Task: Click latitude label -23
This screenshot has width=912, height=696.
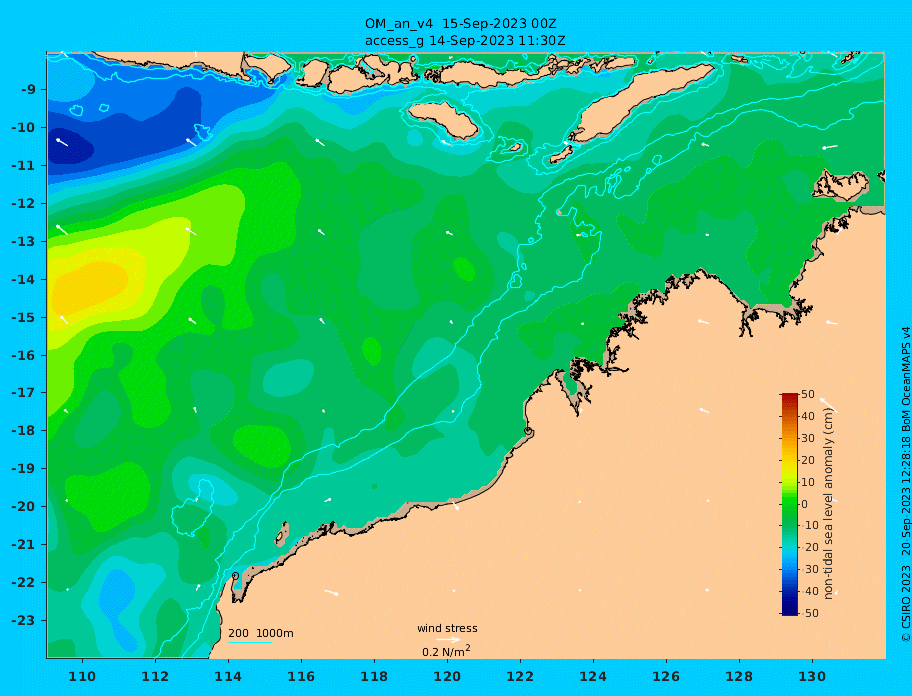Action: coord(24,620)
